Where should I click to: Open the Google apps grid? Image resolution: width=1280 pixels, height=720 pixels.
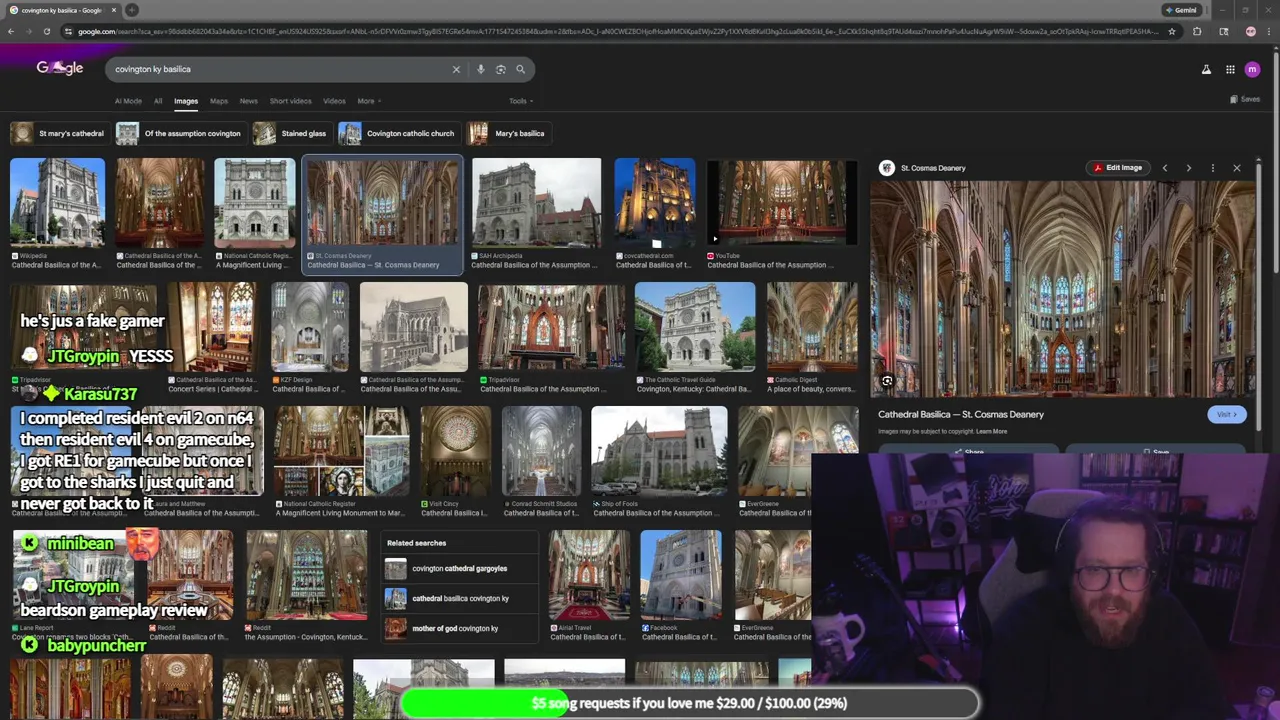click(1230, 69)
